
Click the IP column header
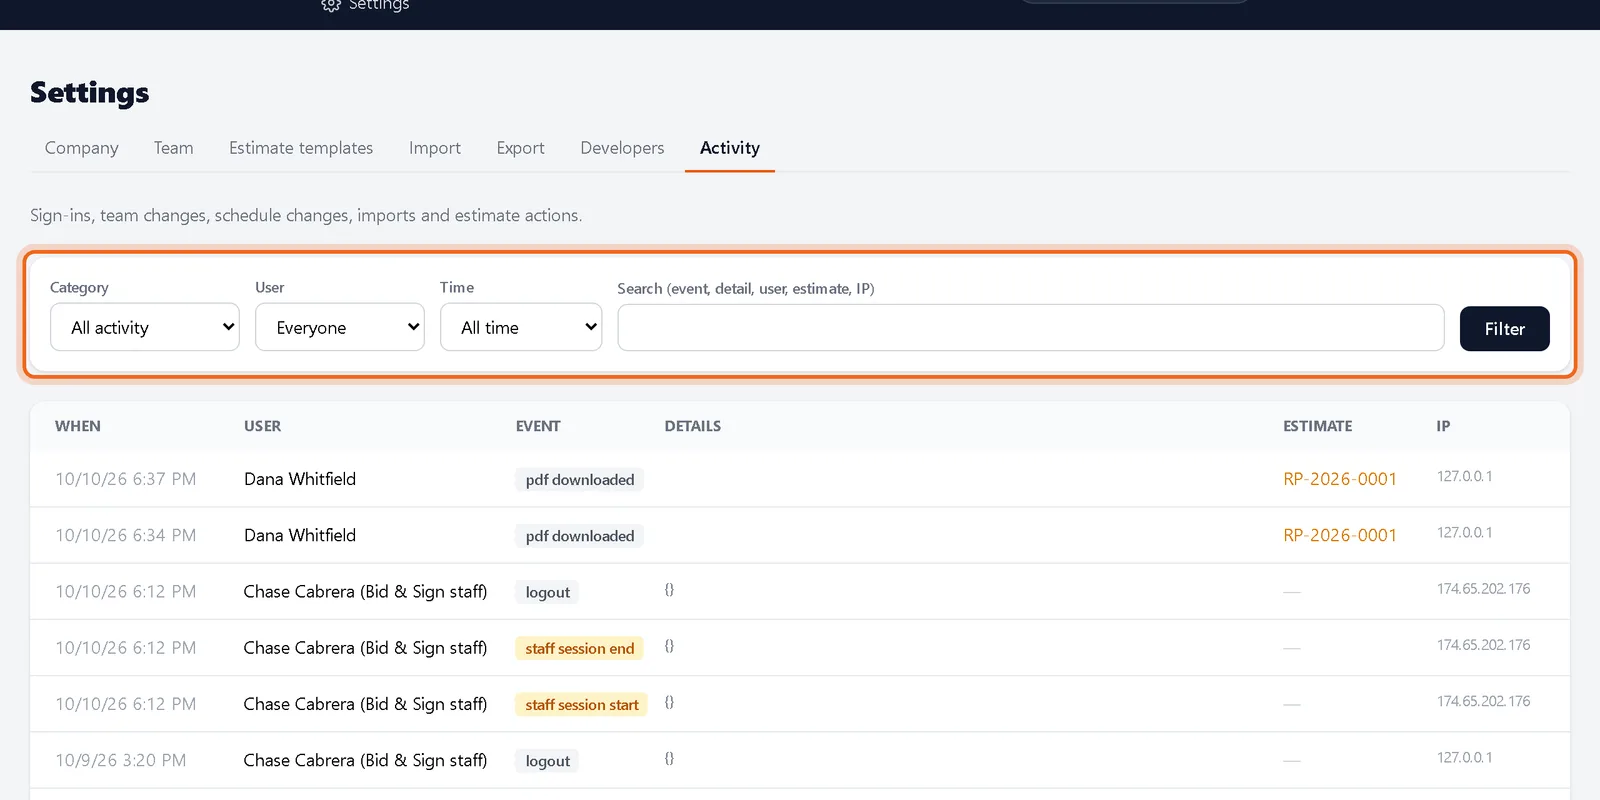[1443, 426]
